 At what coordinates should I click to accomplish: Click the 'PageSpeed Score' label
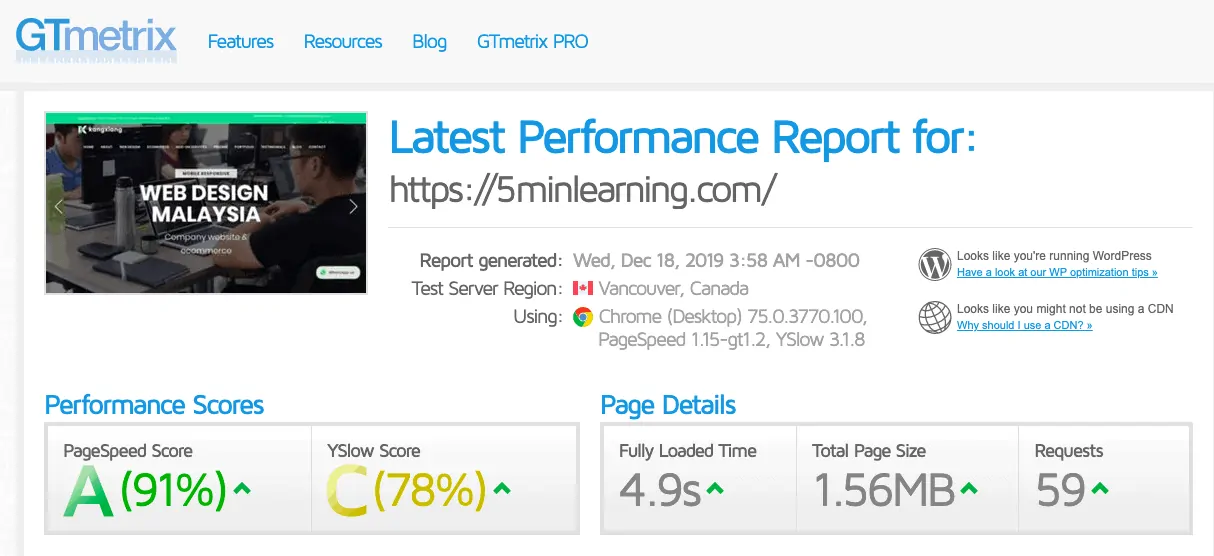(x=128, y=451)
